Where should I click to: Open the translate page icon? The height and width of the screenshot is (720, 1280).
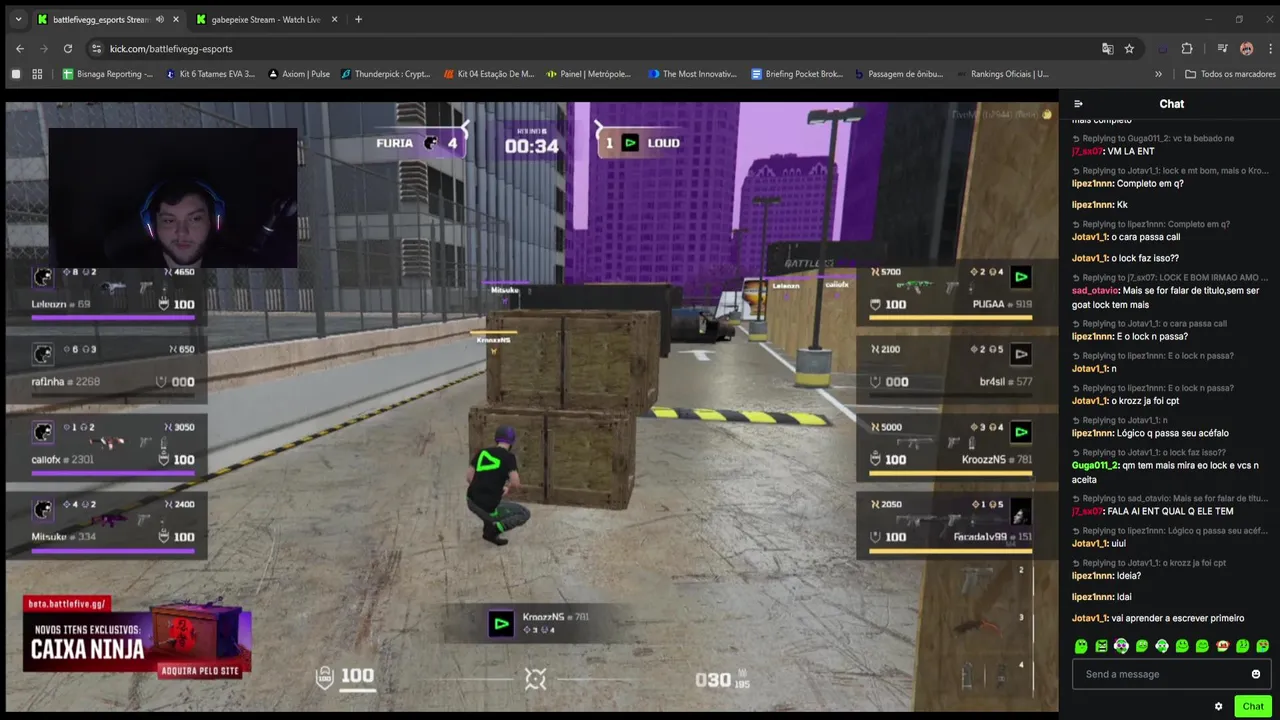click(1107, 48)
